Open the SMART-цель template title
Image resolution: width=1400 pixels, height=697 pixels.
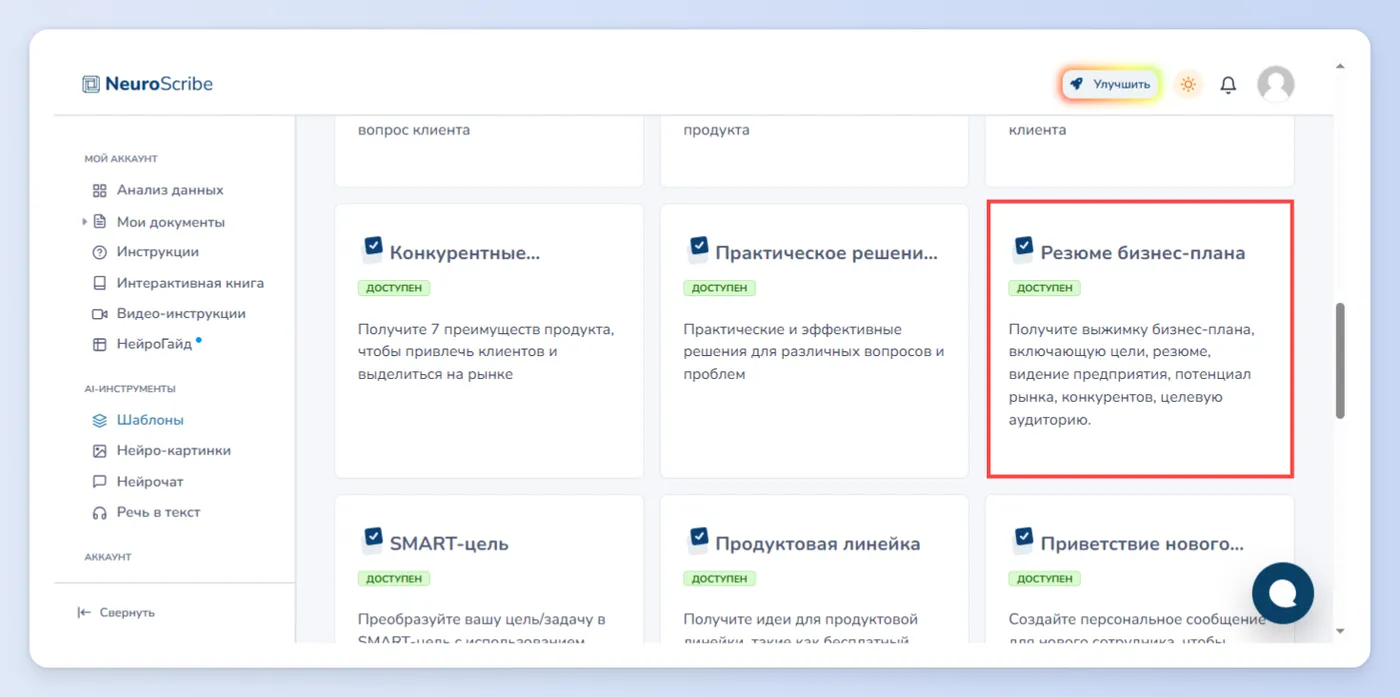point(449,544)
